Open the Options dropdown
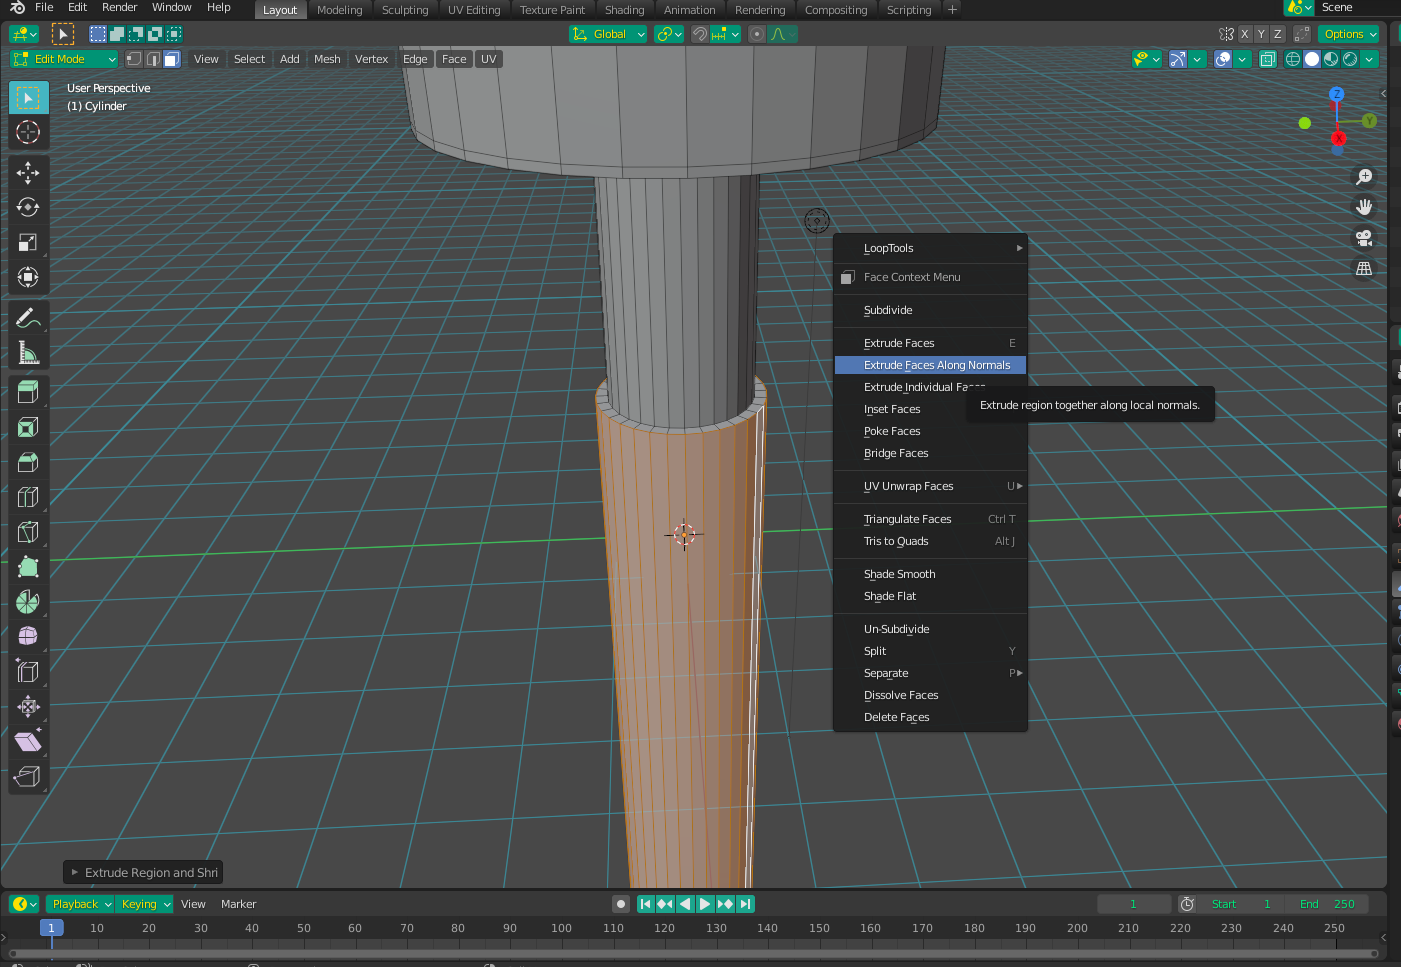The image size is (1401, 967). 1350,34
